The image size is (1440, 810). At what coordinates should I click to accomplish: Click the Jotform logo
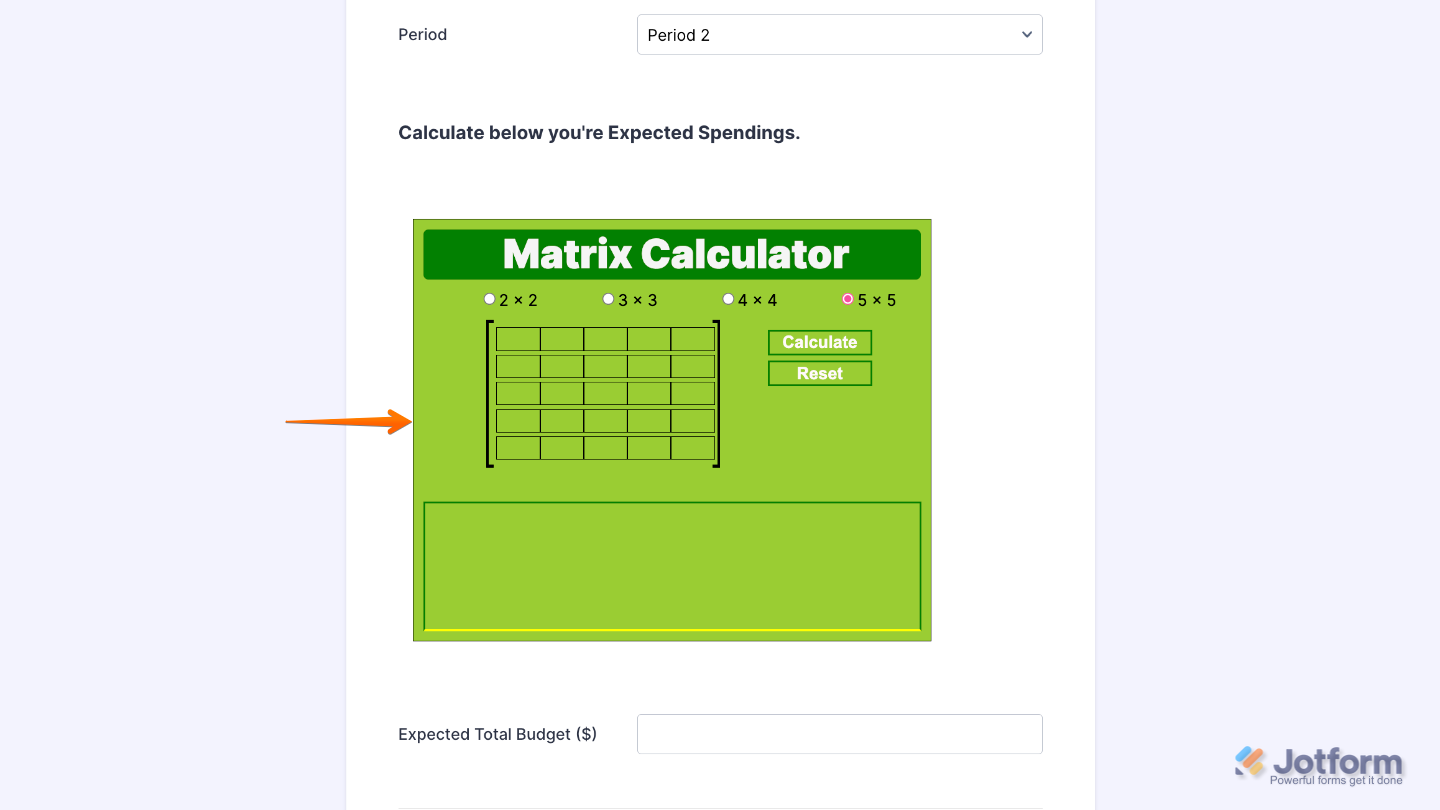(1319, 761)
